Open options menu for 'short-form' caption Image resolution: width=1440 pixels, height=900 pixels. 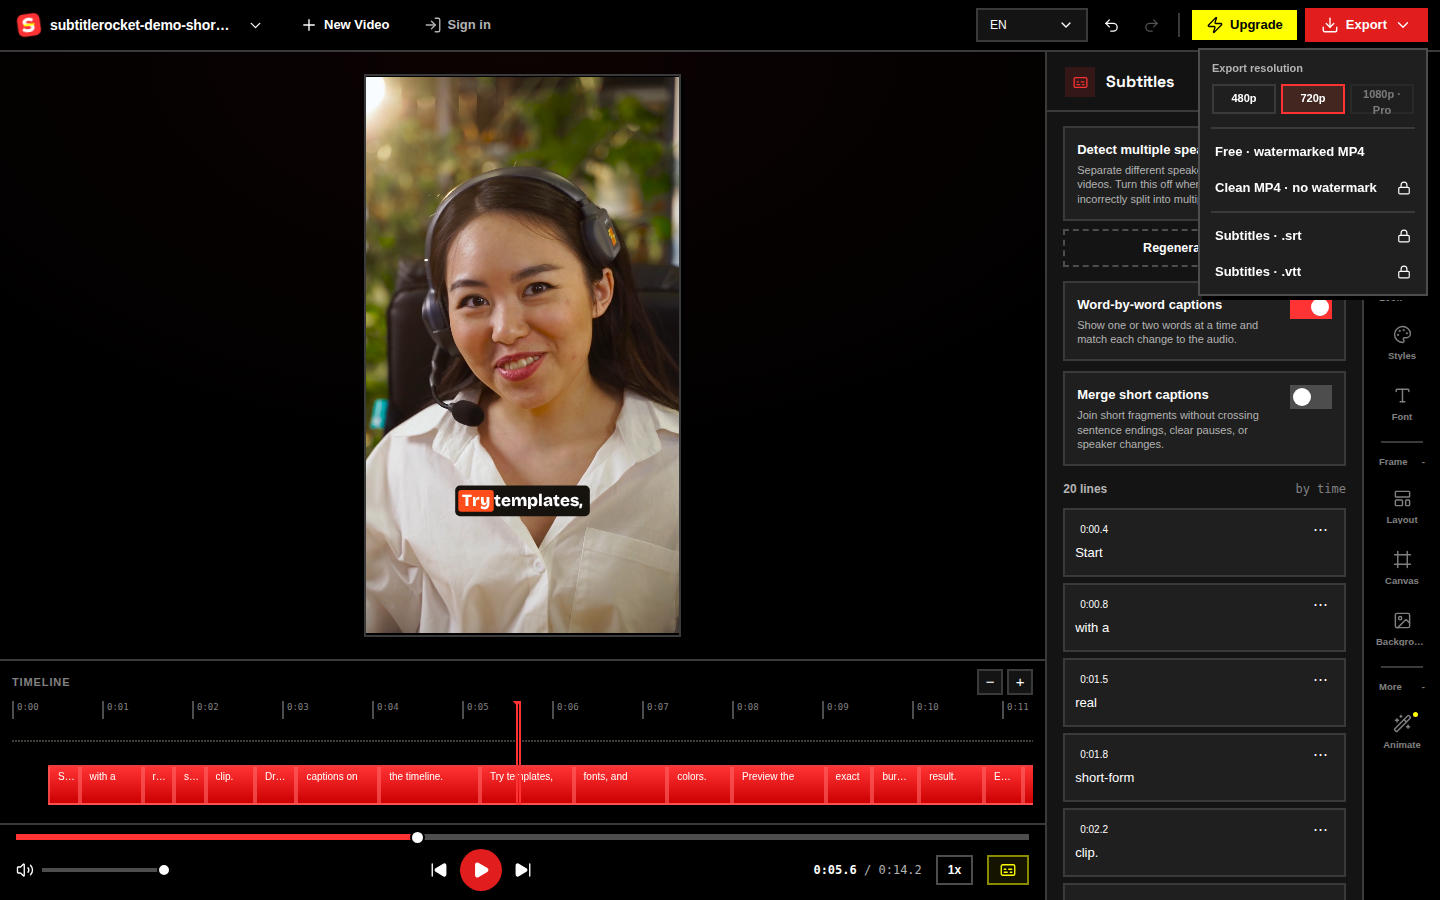point(1320,755)
